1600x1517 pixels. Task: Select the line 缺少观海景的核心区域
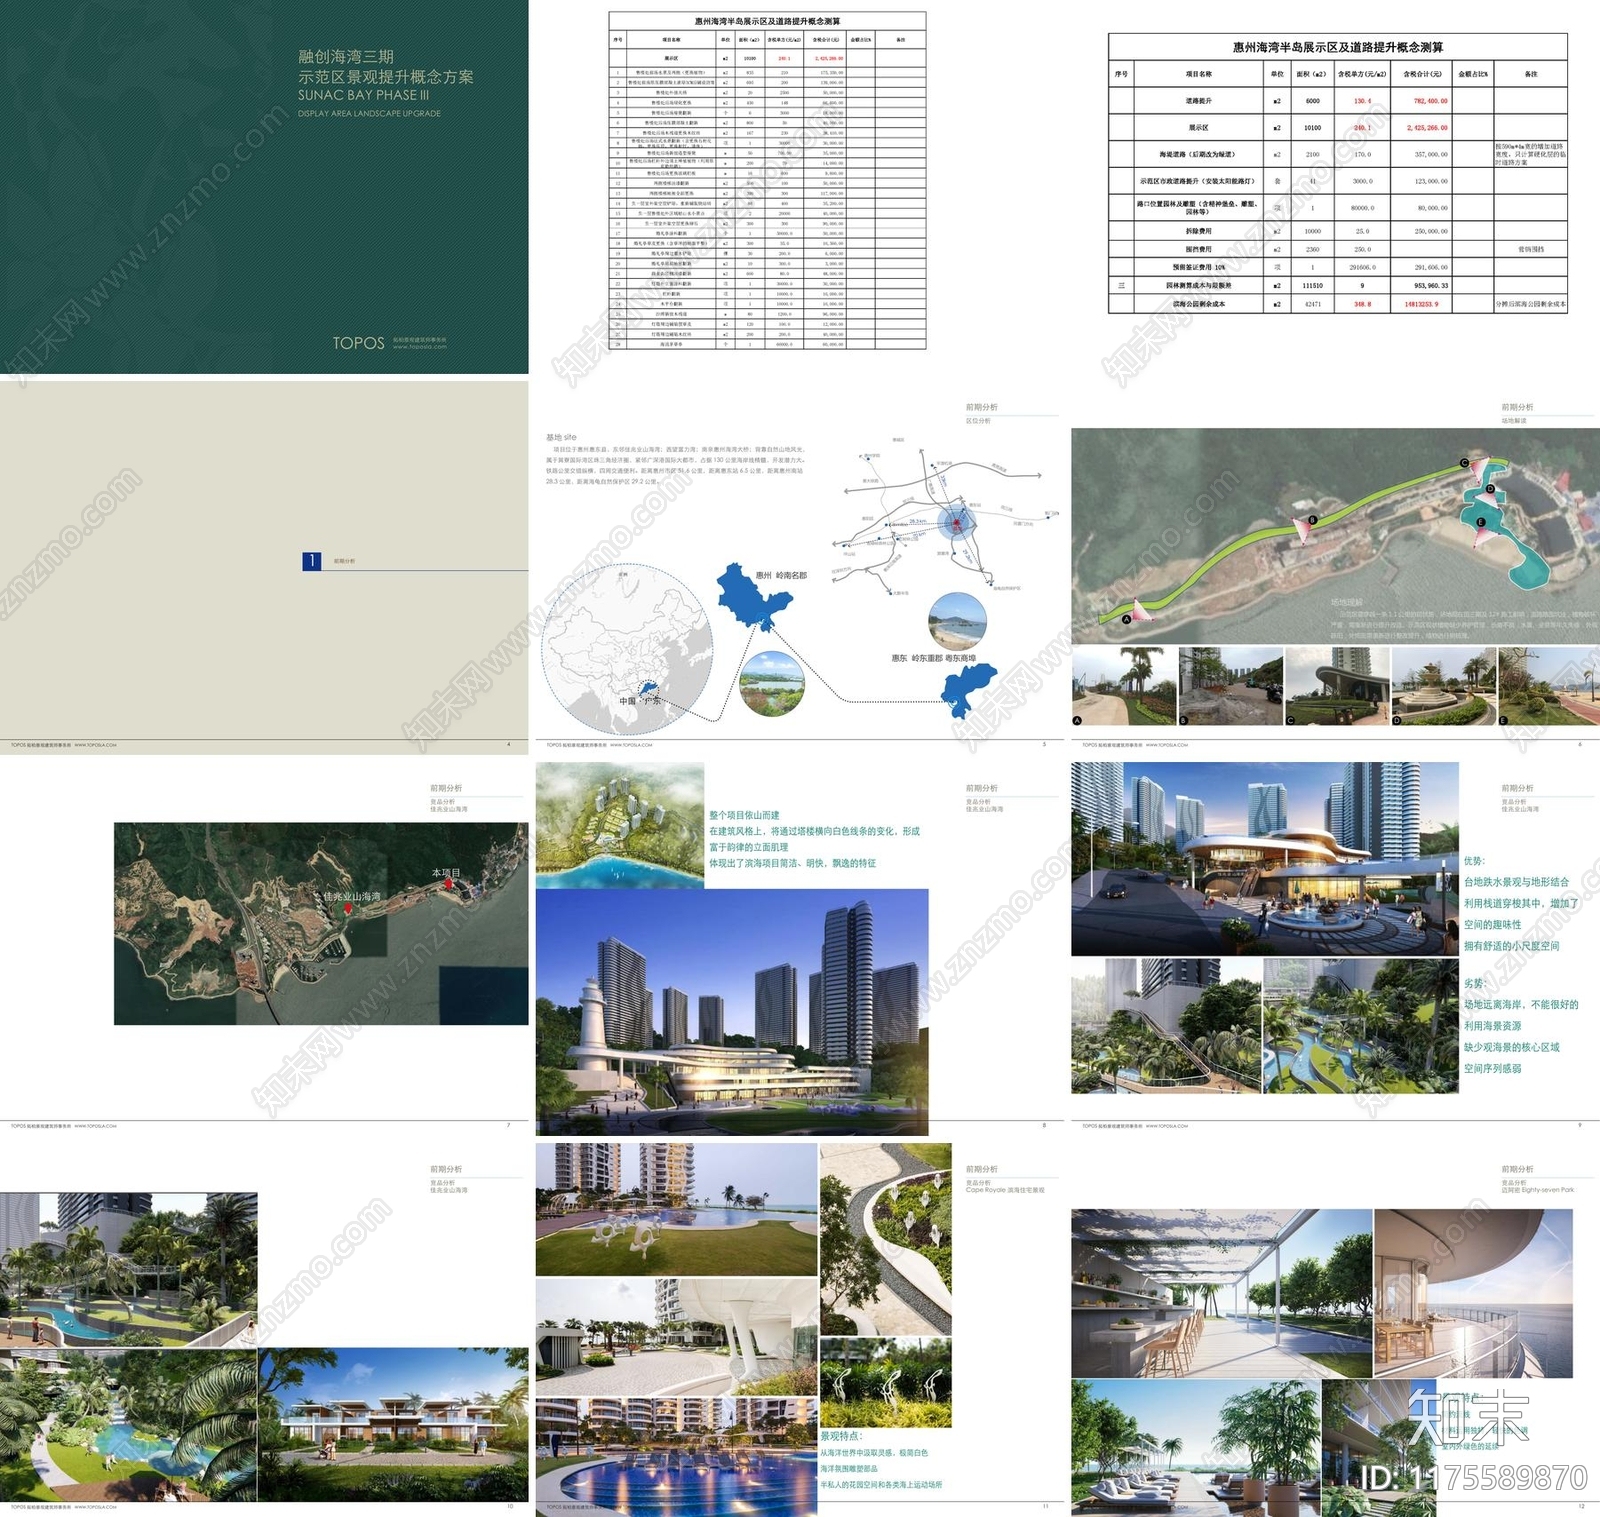click(x=1511, y=1047)
